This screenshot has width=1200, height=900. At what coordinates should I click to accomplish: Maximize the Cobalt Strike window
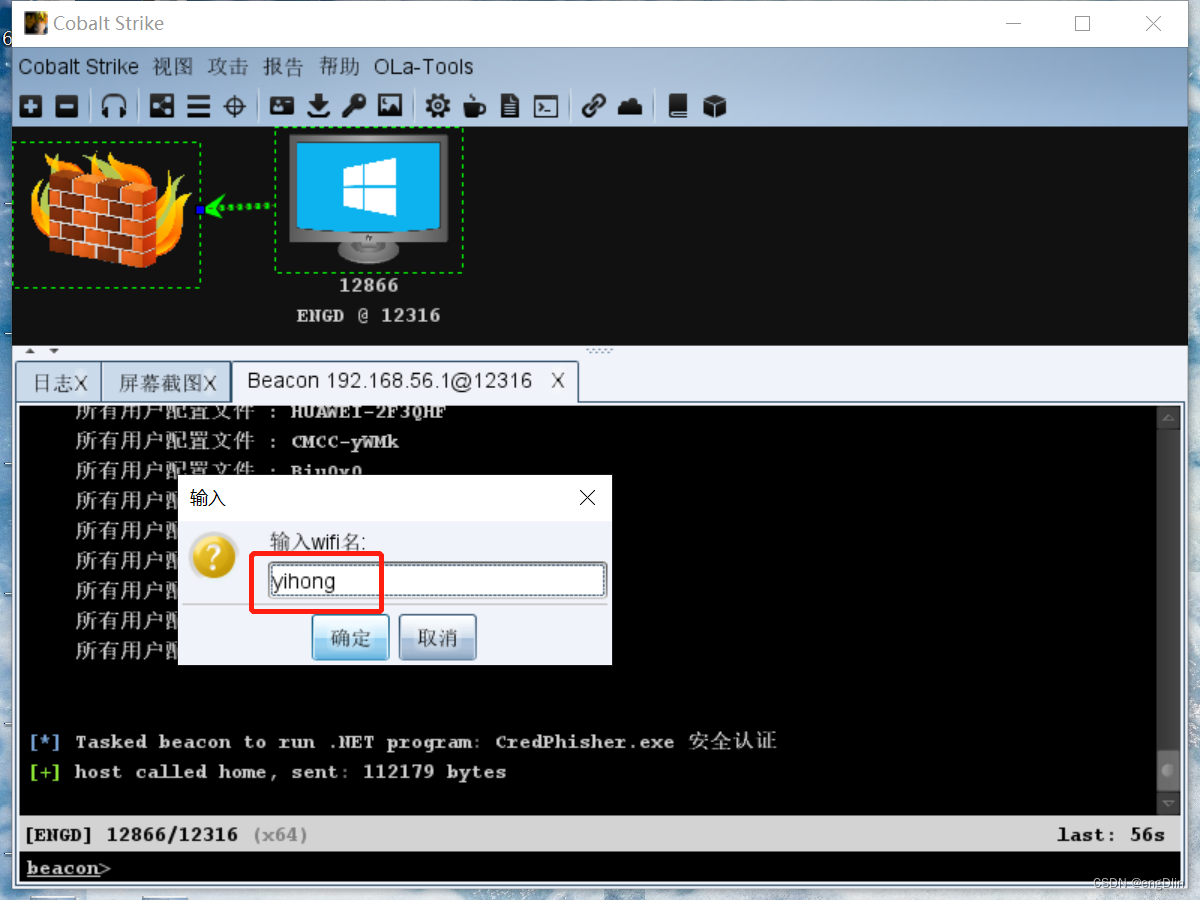pos(1082,24)
